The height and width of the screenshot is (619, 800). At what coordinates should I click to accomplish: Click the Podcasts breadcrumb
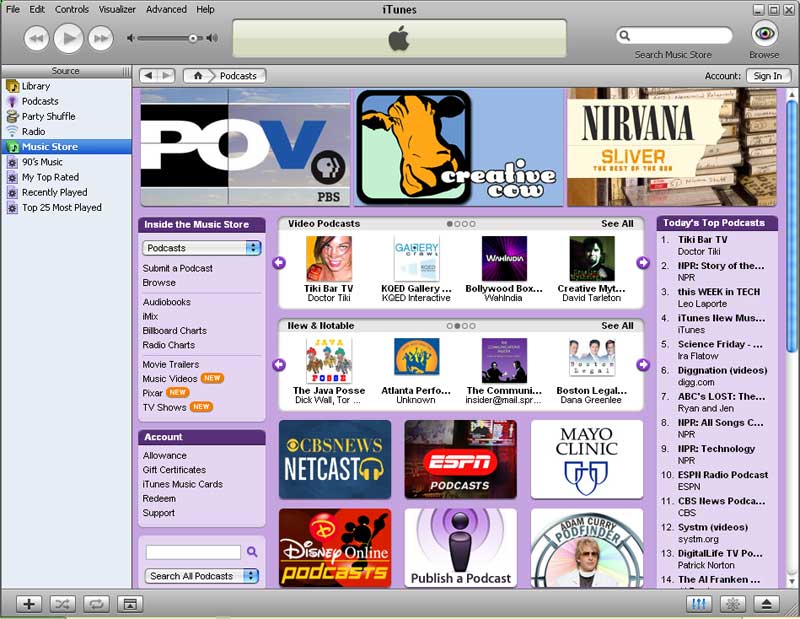click(x=238, y=76)
